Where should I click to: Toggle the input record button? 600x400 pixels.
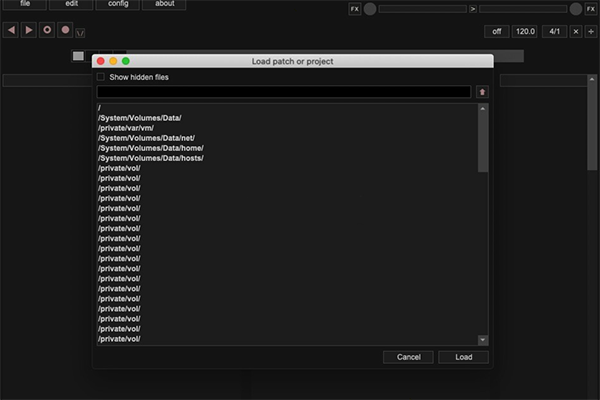tap(65, 30)
